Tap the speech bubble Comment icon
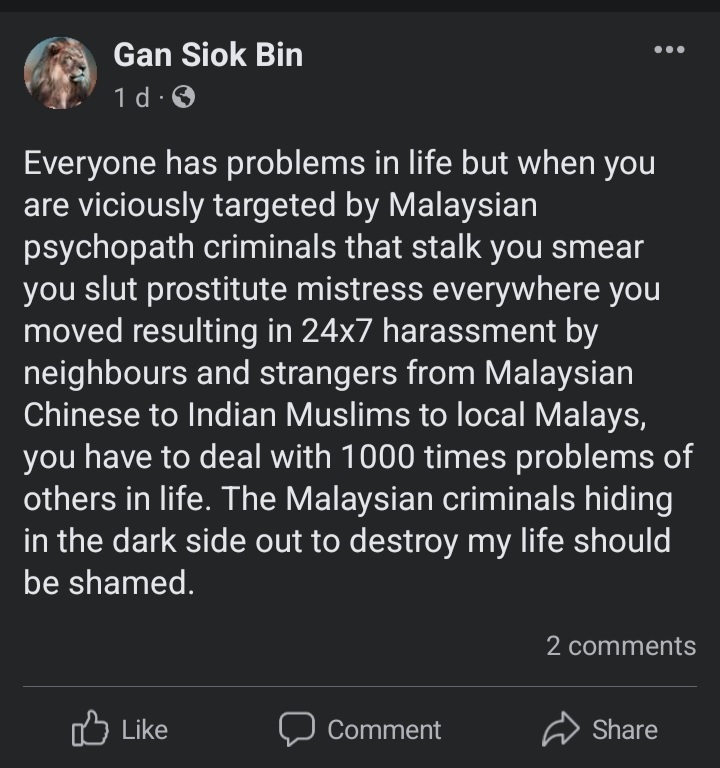Viewport: 720px width, 768px height. [x=297, y=728]
